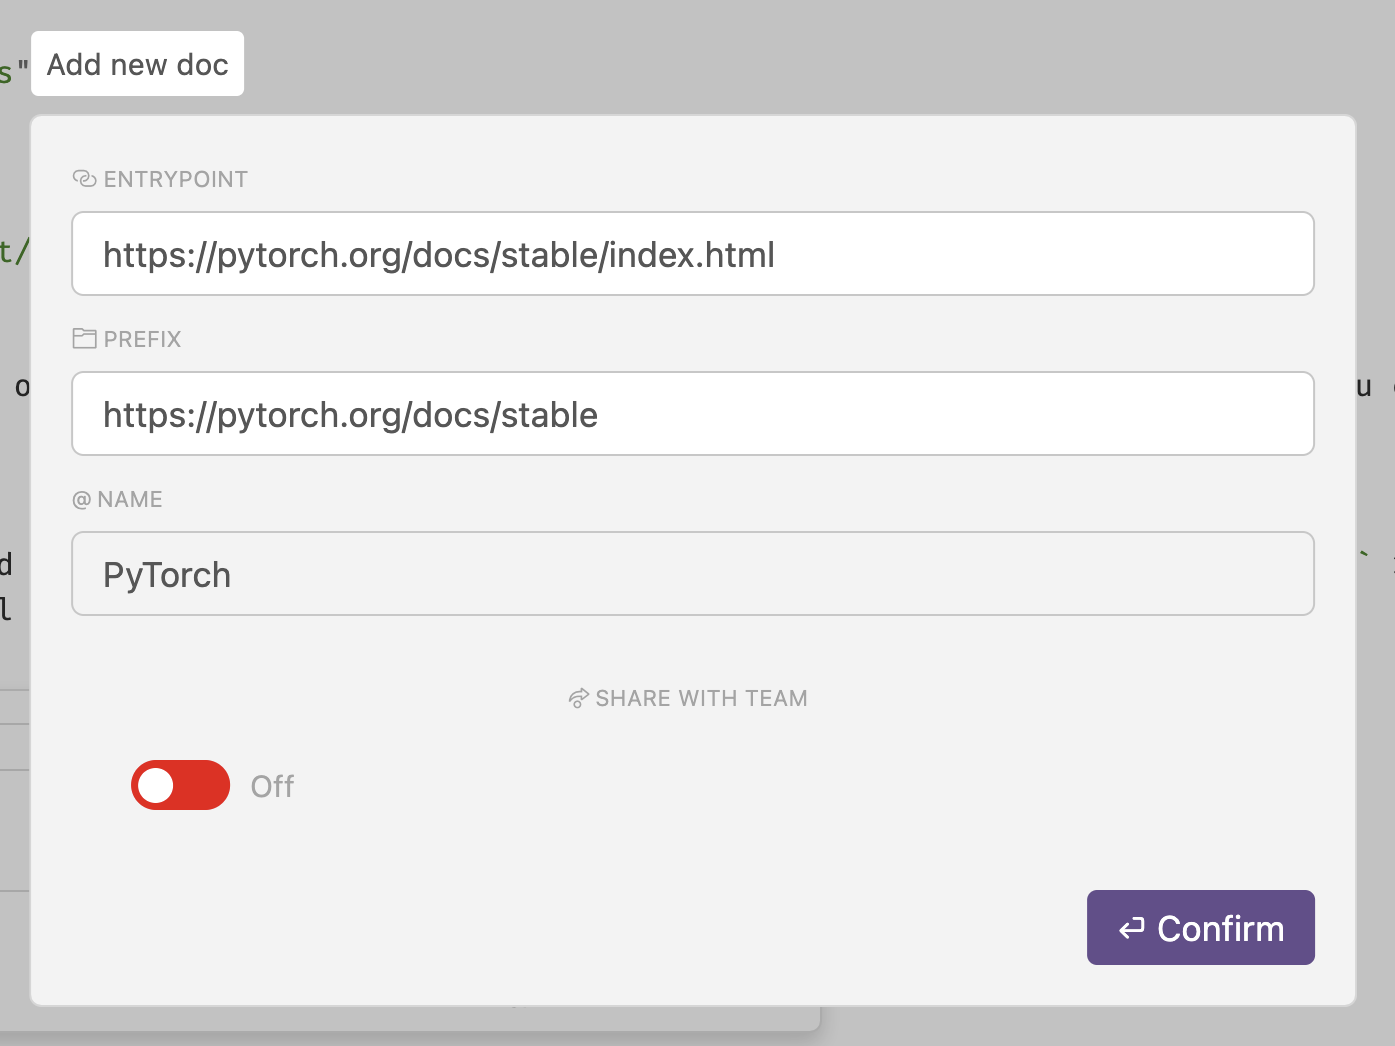This screenshot has height=1046, width=1395.
Task: Click the NAME label text
Action: click(130, 500)
